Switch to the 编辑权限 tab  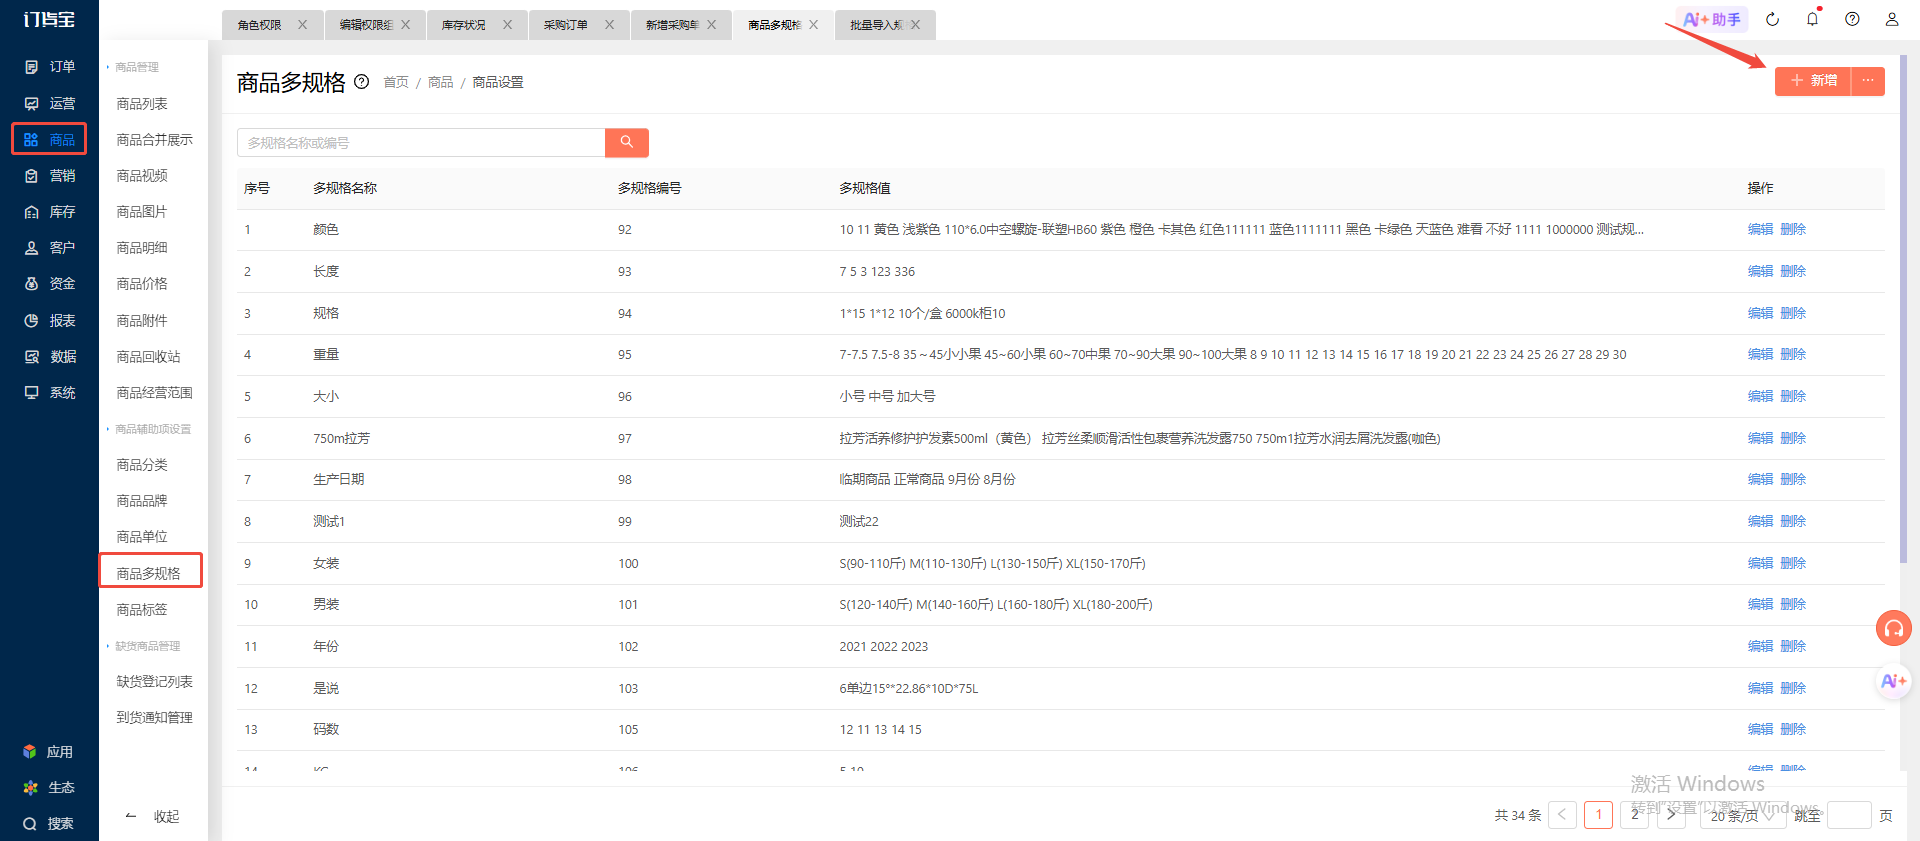366,25
